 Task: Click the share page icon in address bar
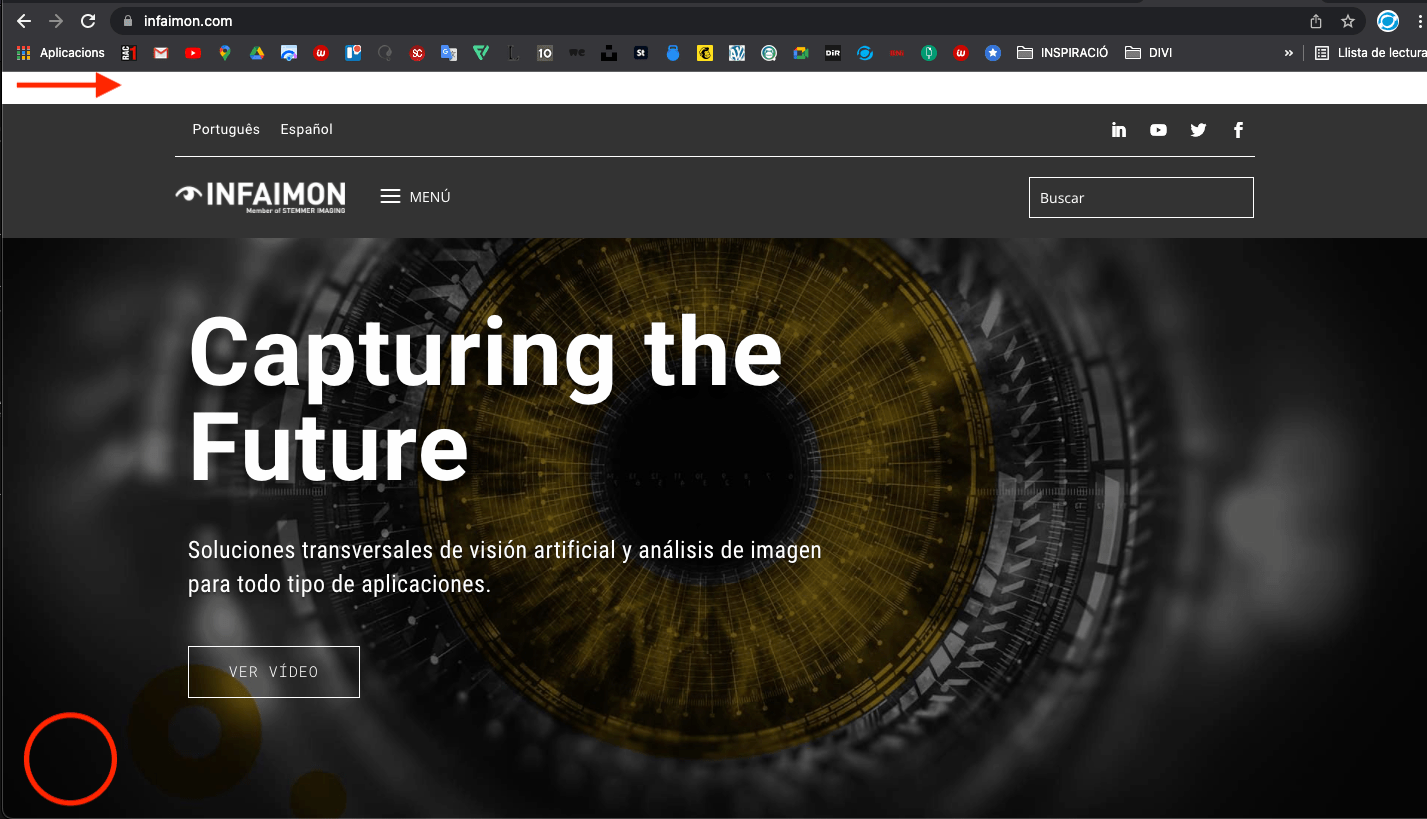click(1316, 21)
